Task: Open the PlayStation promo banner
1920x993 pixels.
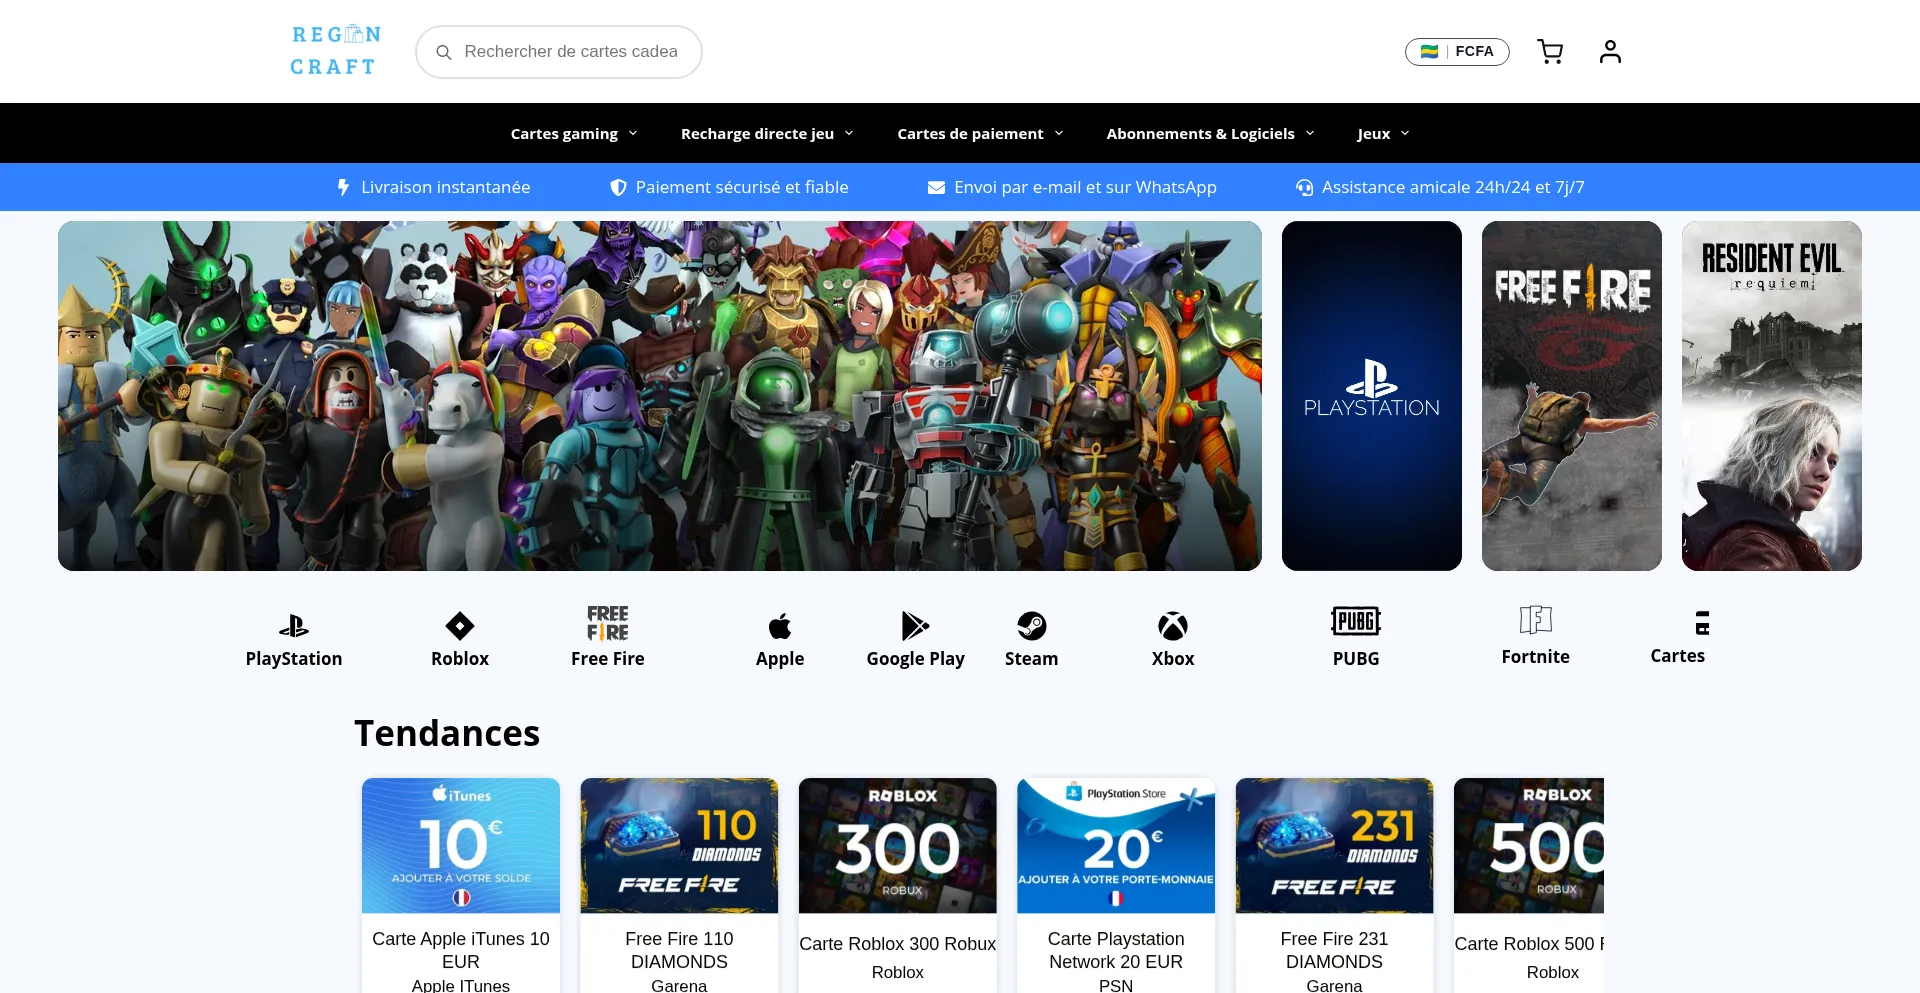Action: click(x=1372, y=396)
